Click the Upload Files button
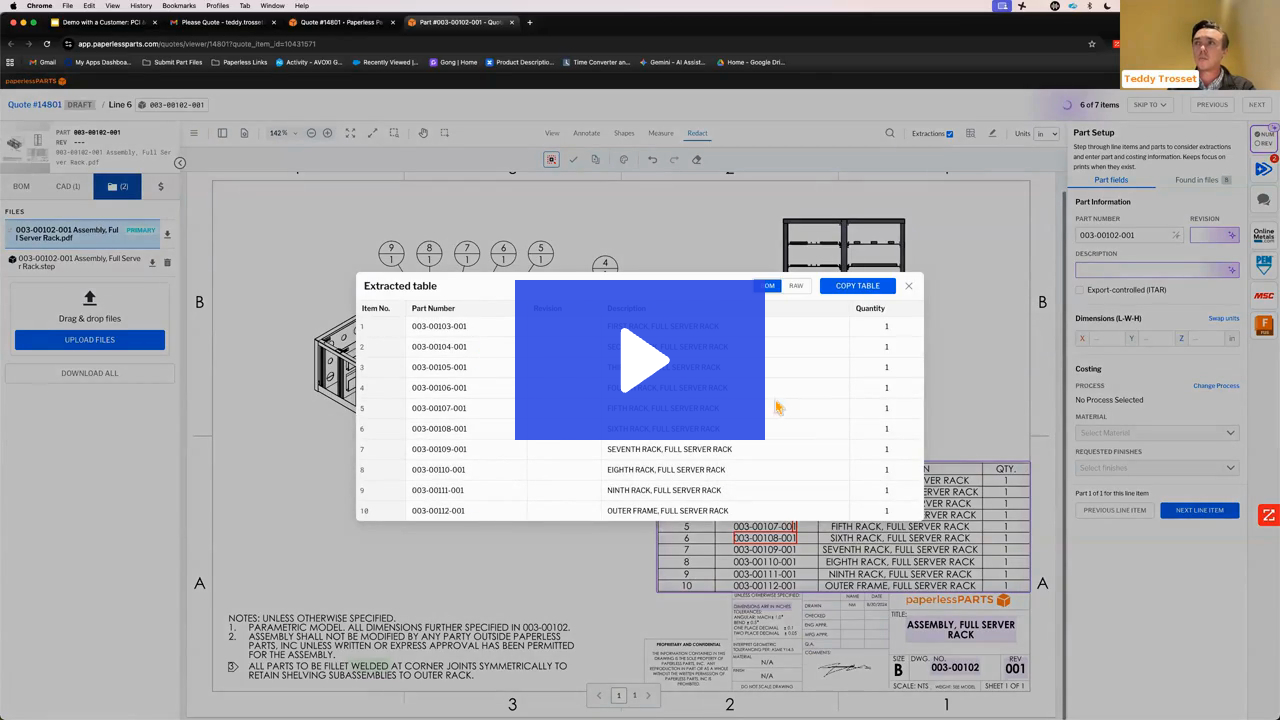 point(90,340)
